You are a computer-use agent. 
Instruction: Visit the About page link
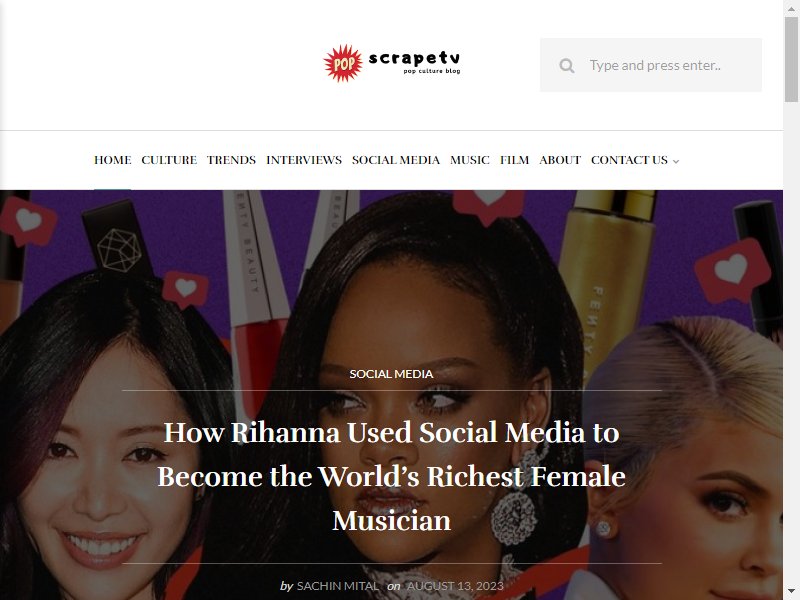(560, 160)
